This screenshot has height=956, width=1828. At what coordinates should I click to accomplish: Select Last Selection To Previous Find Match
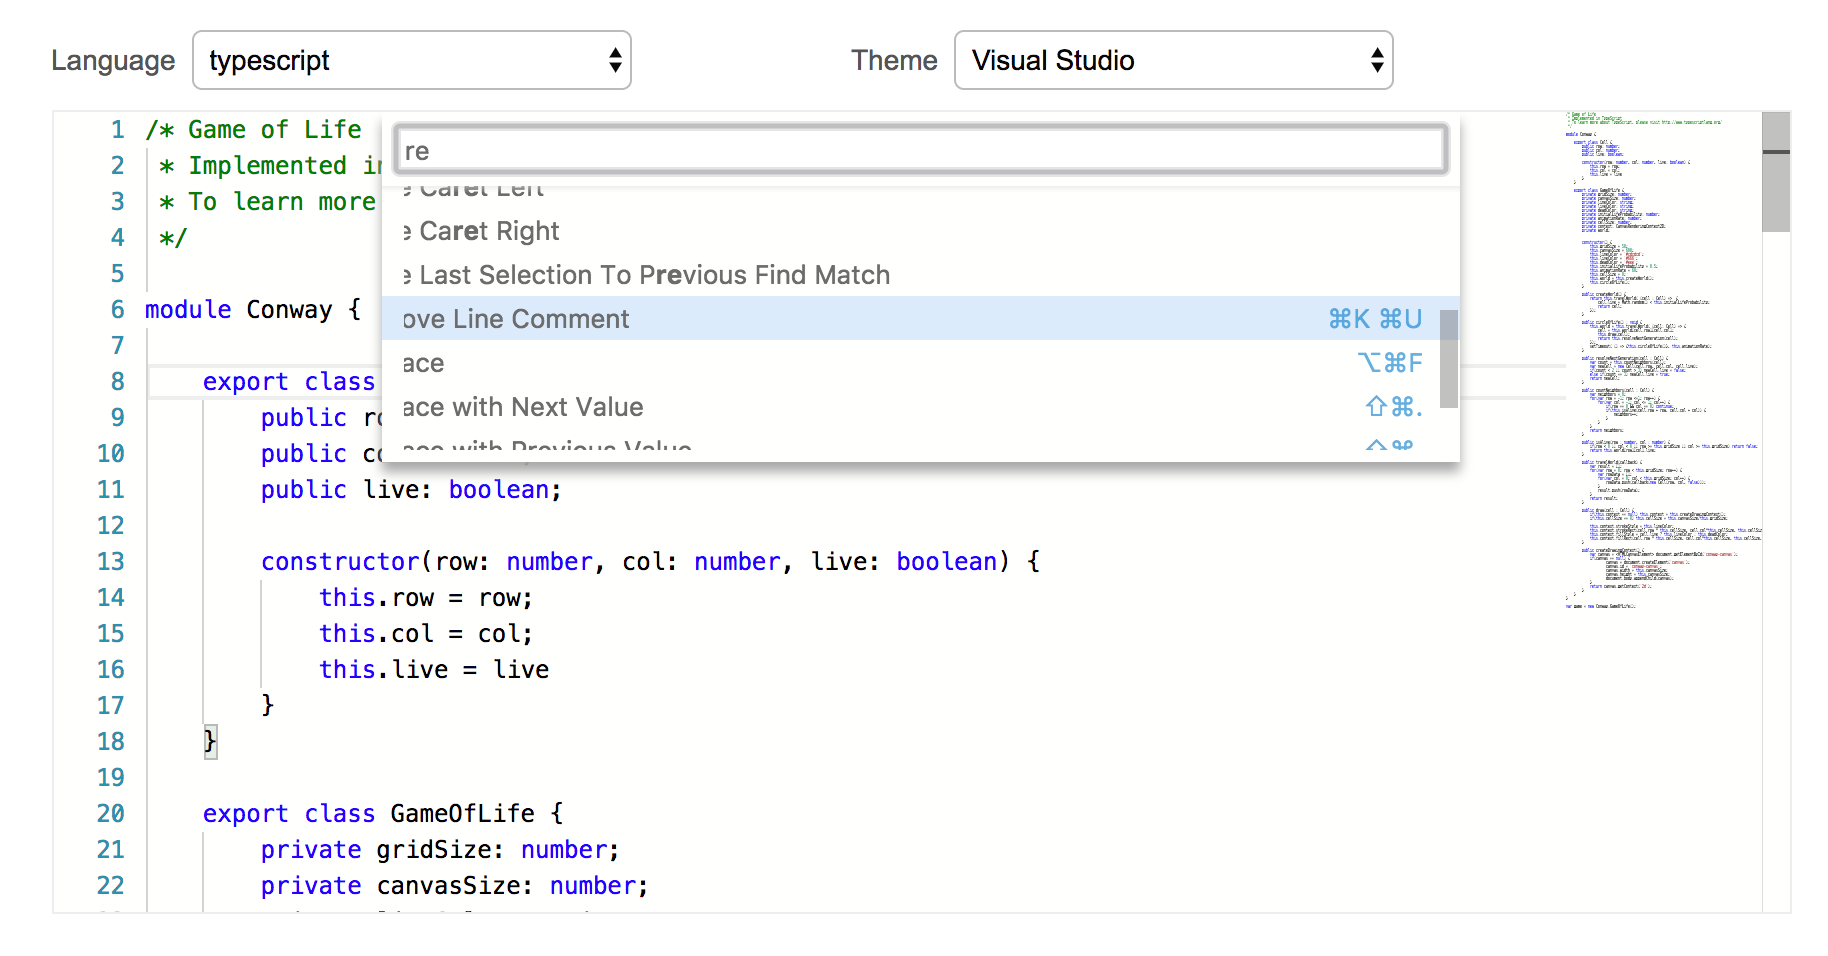point(920,275)
